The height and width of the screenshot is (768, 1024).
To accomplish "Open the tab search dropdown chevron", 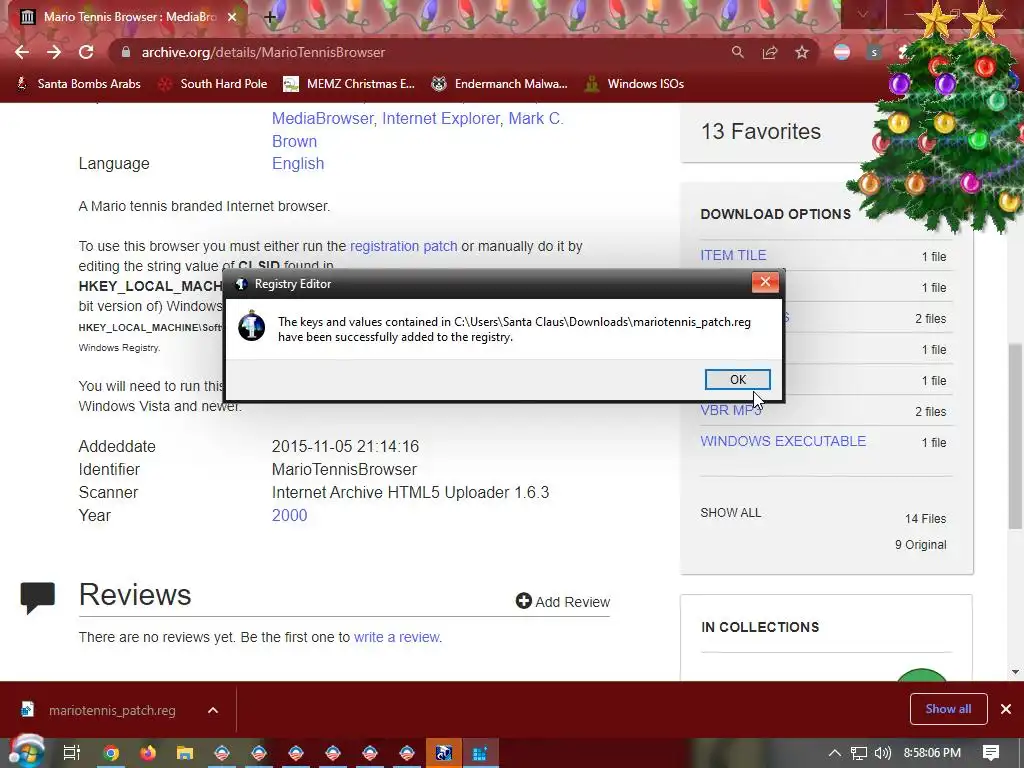I will point(862,14).
